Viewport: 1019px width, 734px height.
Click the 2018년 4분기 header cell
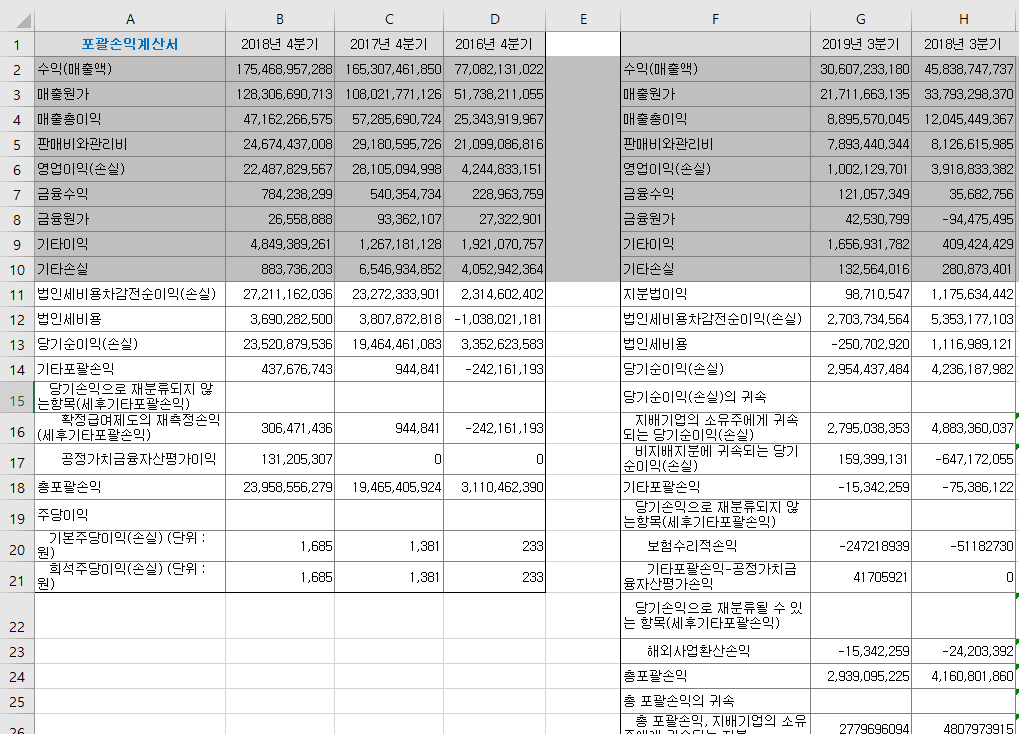point(280,44)
